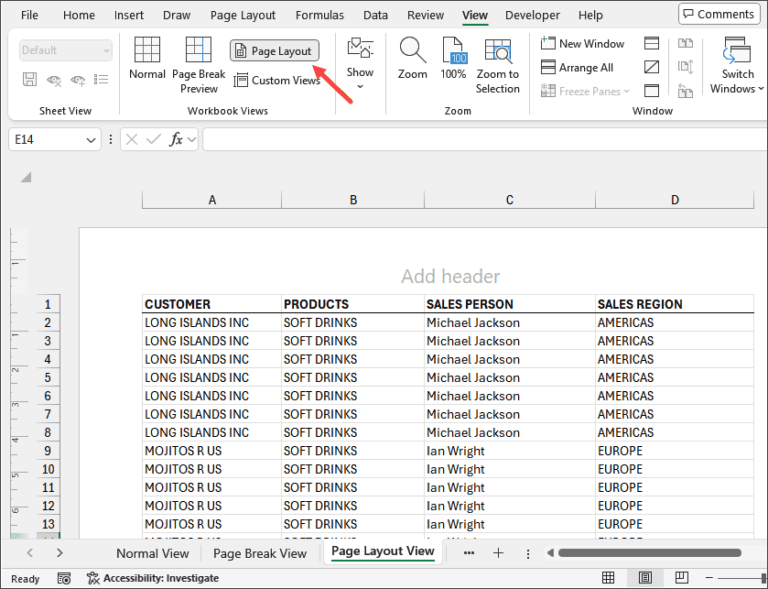
Task: Select the Normal View sheet tab
Action: pos(152,553)
